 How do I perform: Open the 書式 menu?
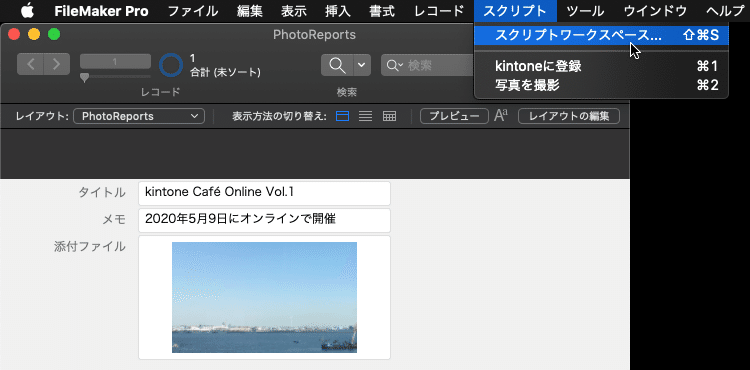(x=382, y=11)
